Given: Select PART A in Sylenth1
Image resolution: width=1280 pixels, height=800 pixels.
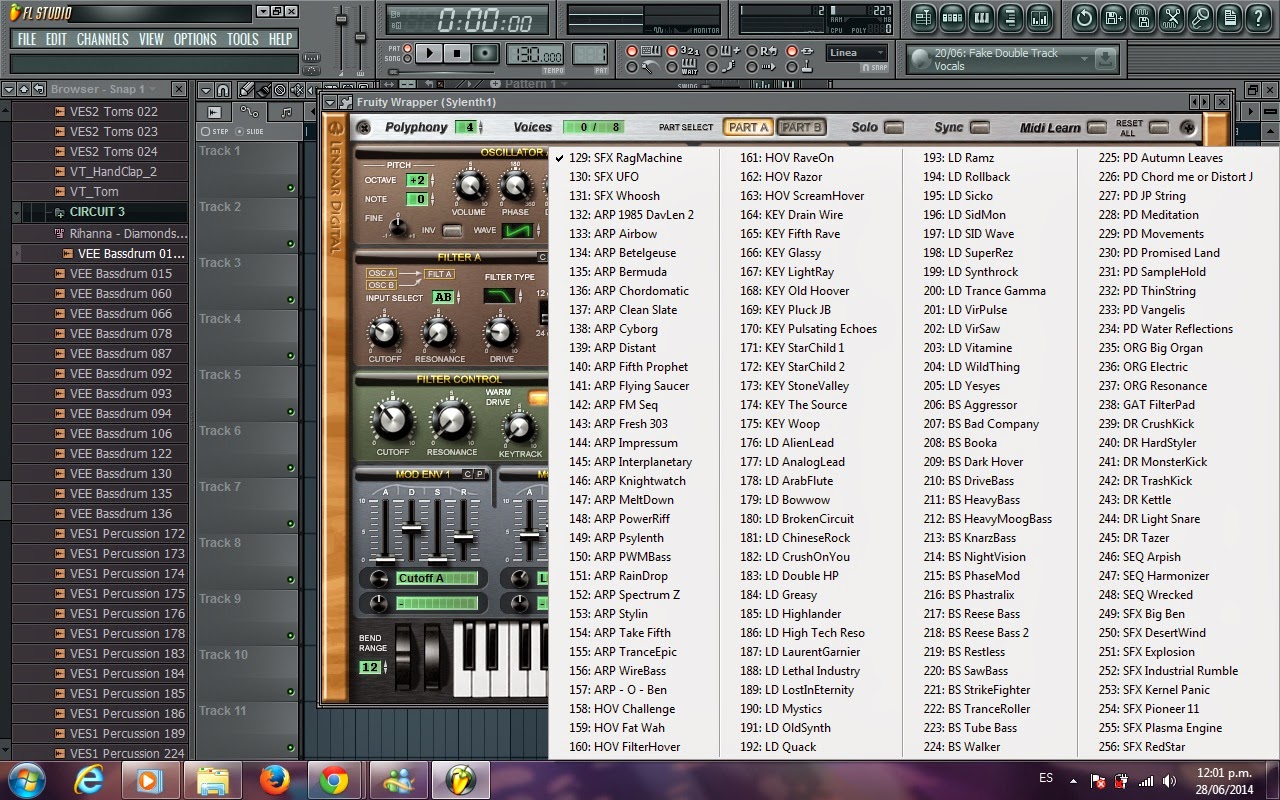Looking at the screenshot, I should [x=748, y=127].
